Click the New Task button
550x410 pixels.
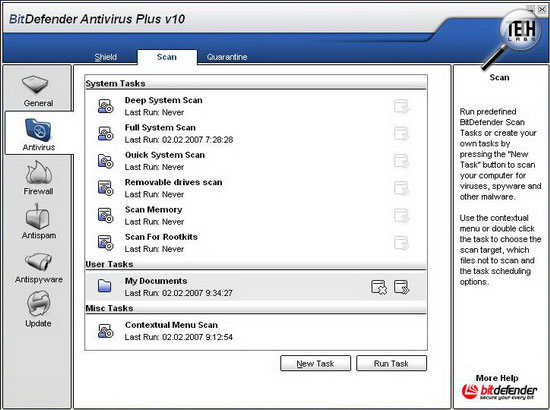(315, 363)
